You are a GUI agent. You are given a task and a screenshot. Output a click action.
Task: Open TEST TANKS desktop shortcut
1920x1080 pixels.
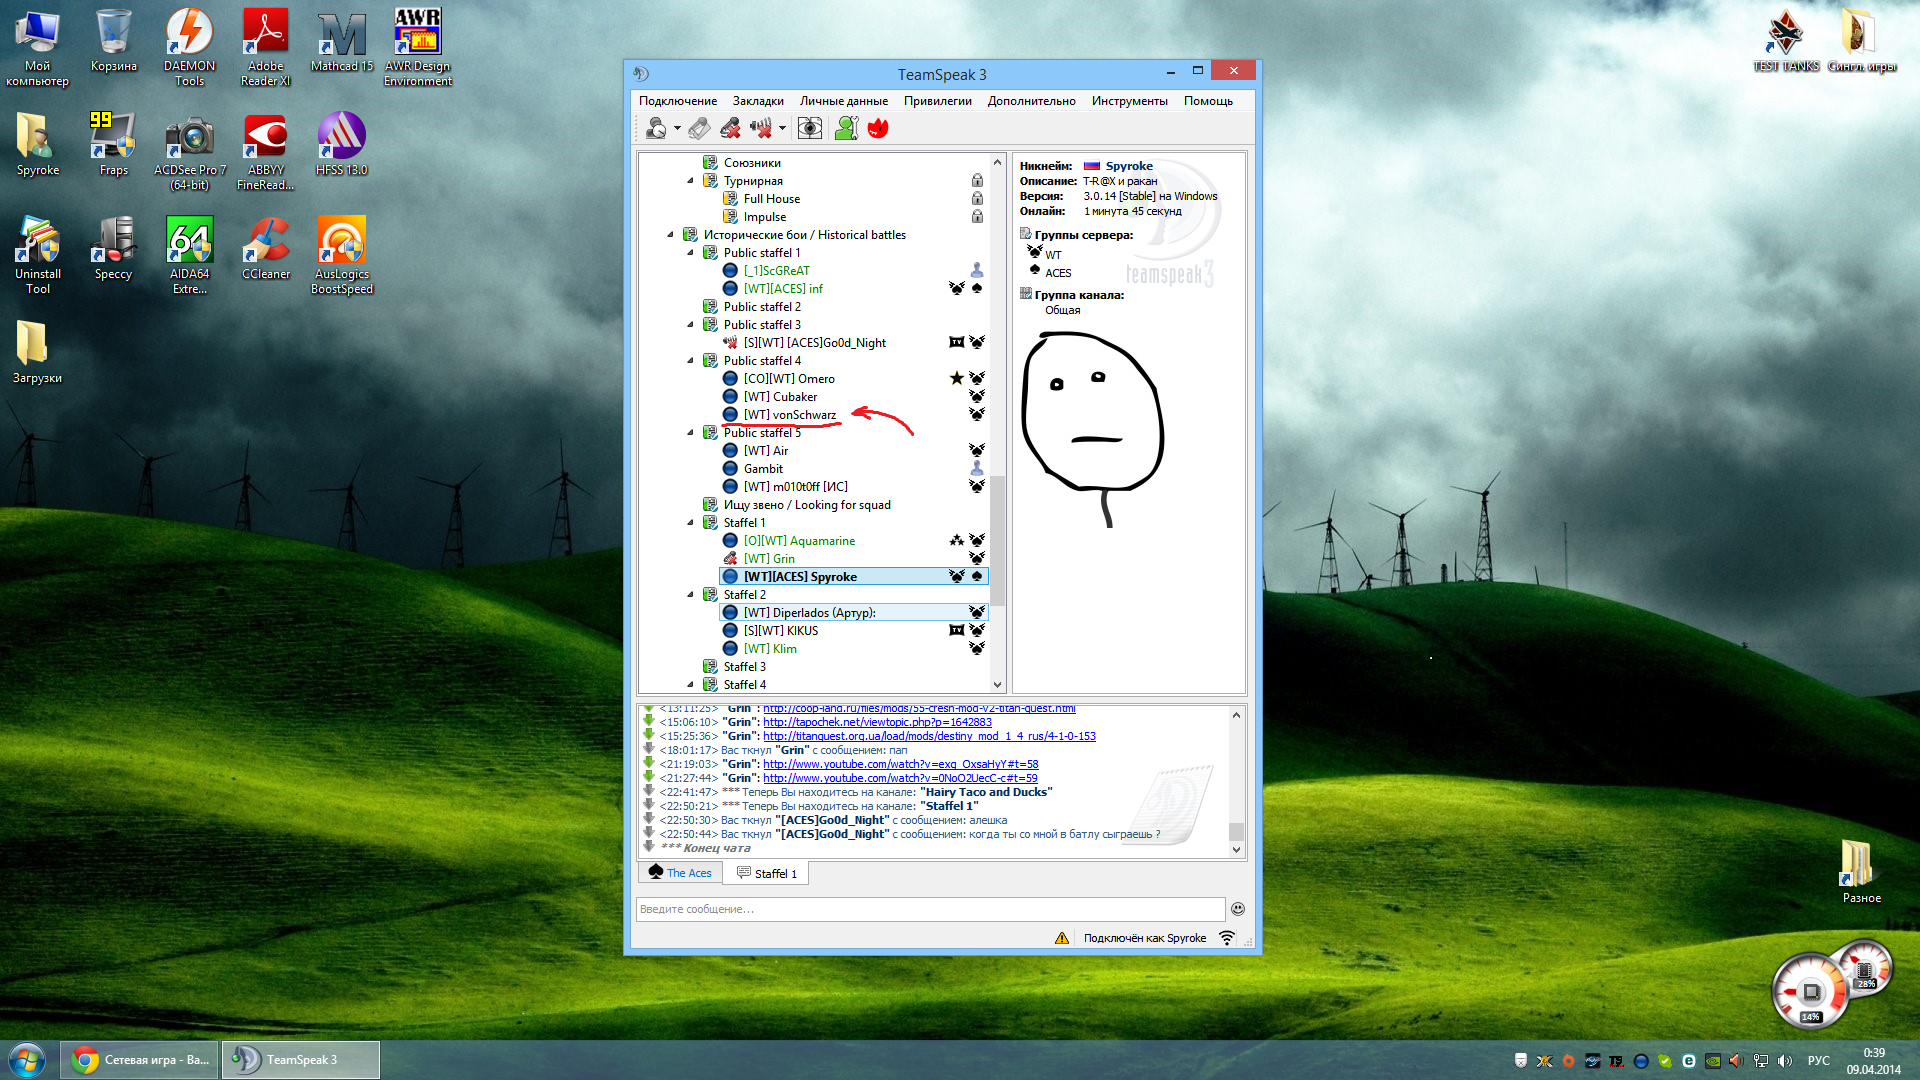click(1786, 41)
